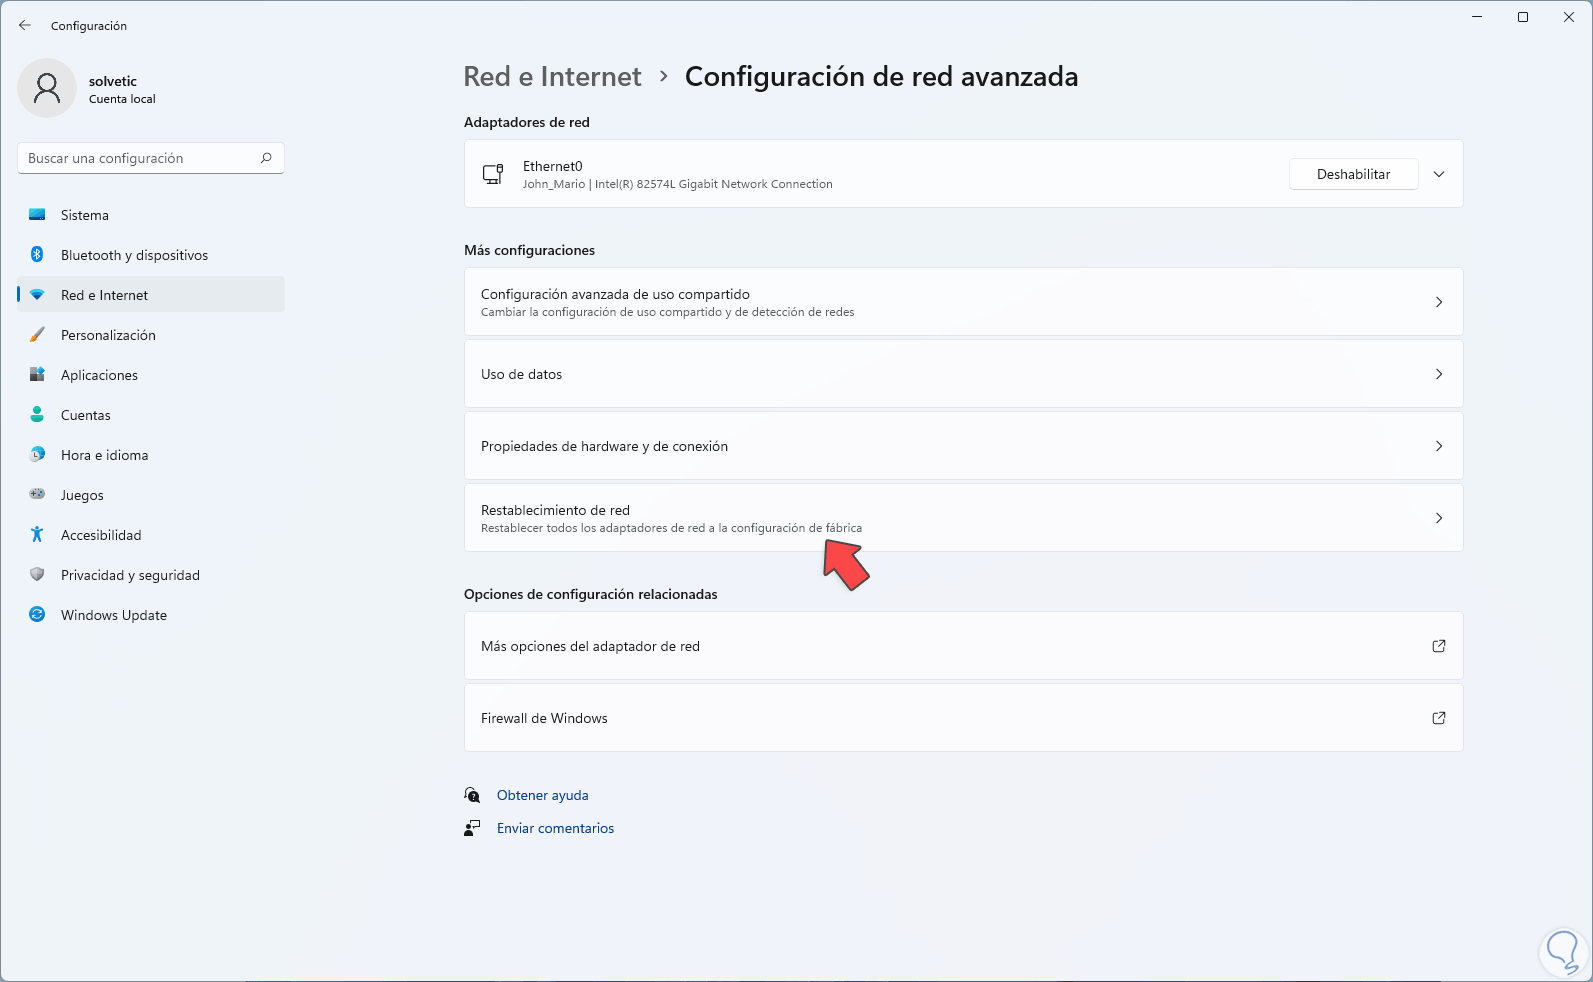1593x982 pixels.
Task: Open the Obtener ayuda link
Action: click(542, 795)
